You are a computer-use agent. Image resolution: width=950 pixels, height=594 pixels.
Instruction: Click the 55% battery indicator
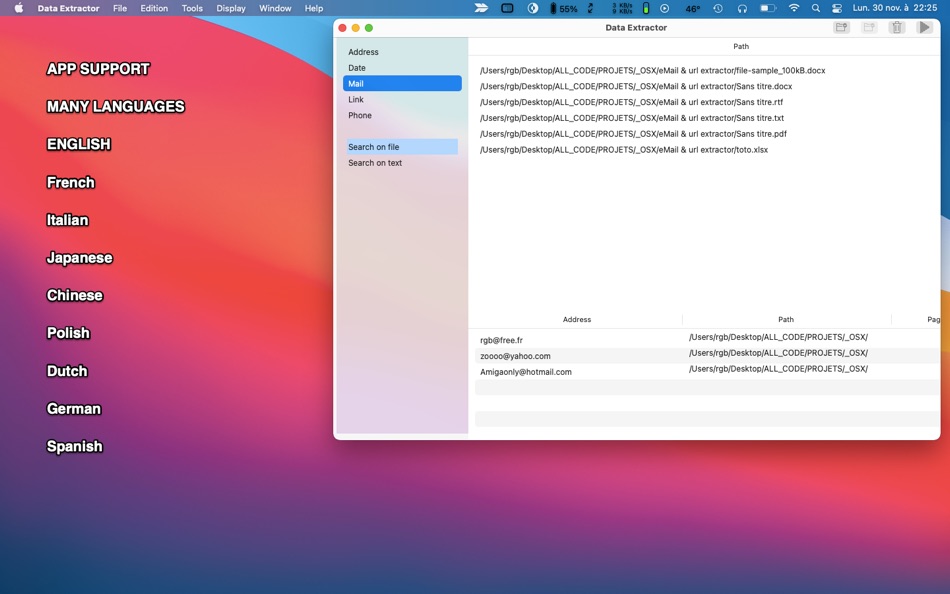[x=563, y=8]
